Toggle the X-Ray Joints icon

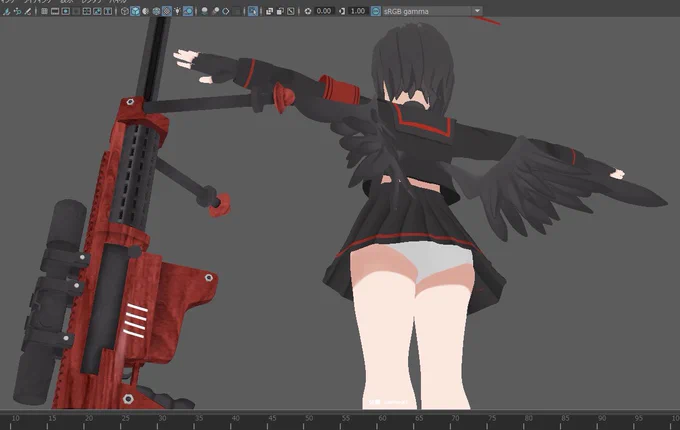291,11
